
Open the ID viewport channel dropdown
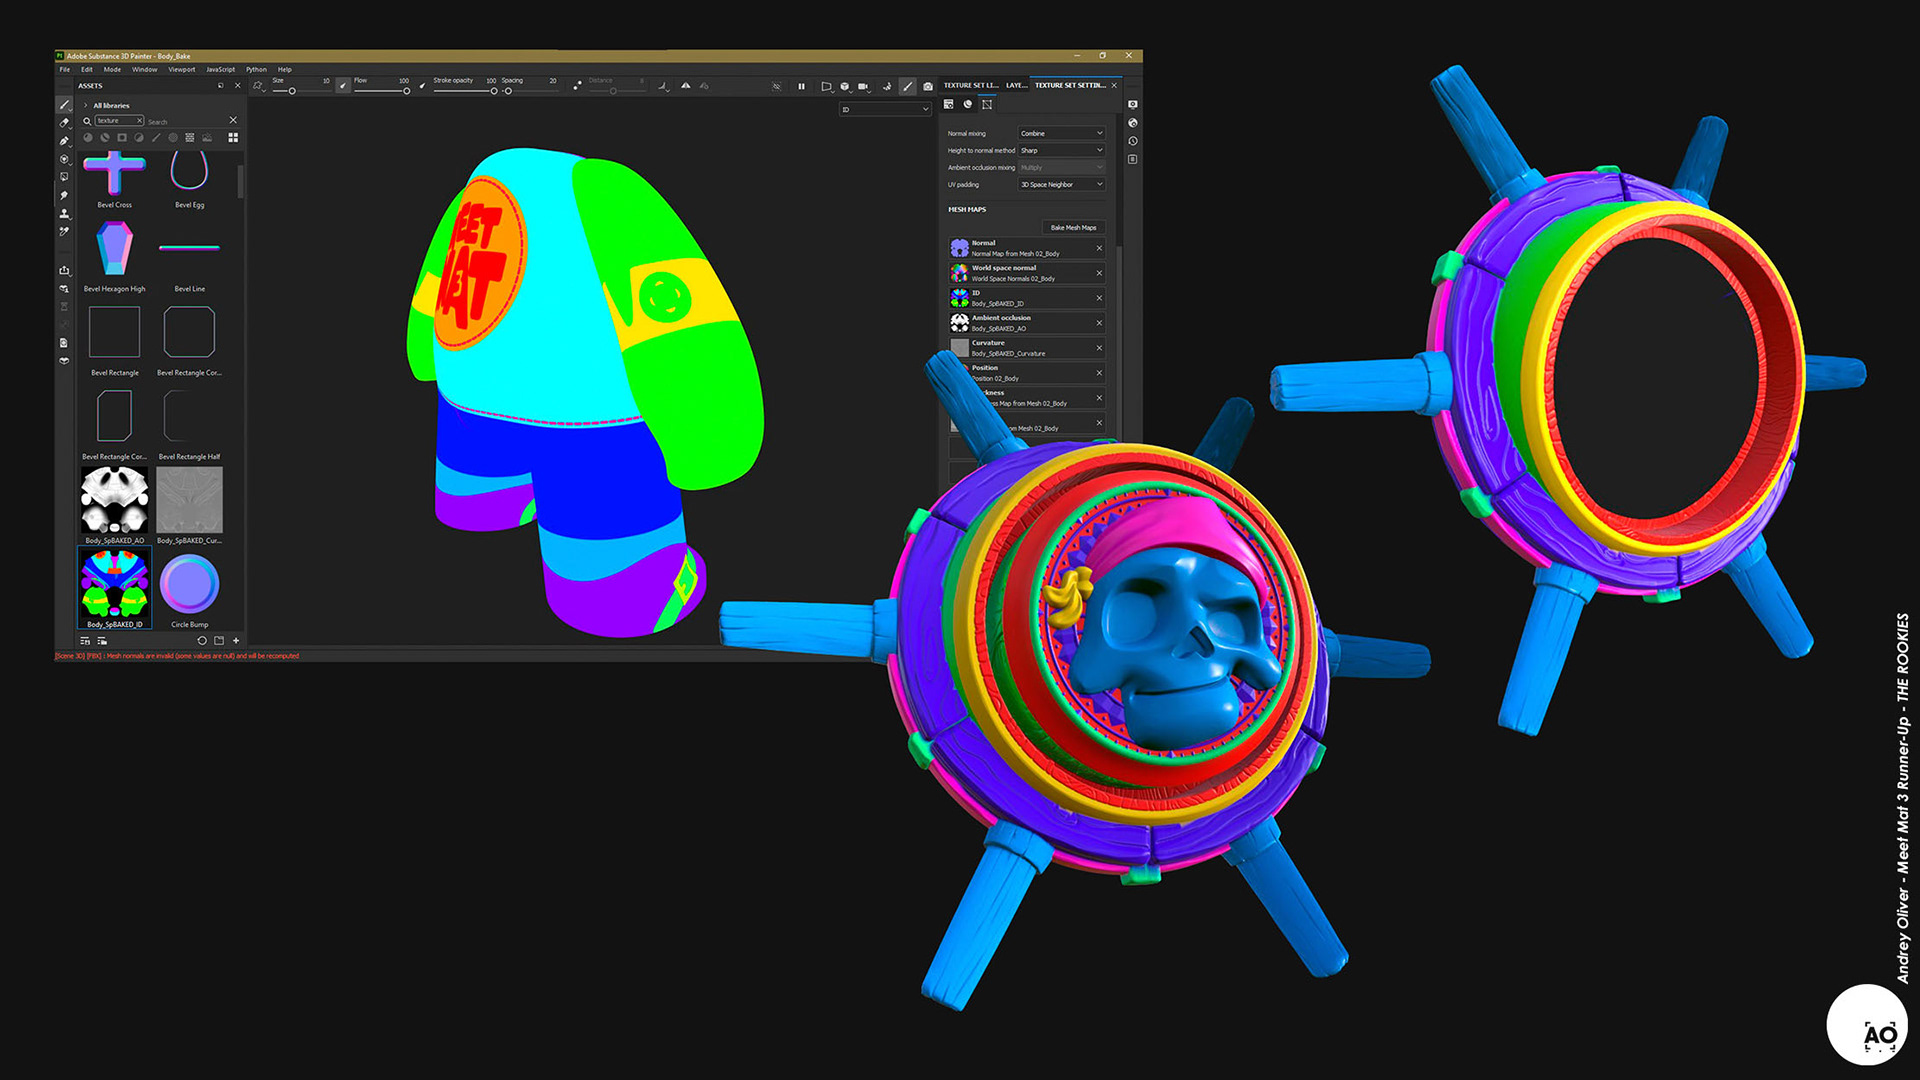(x=885, y=109)
